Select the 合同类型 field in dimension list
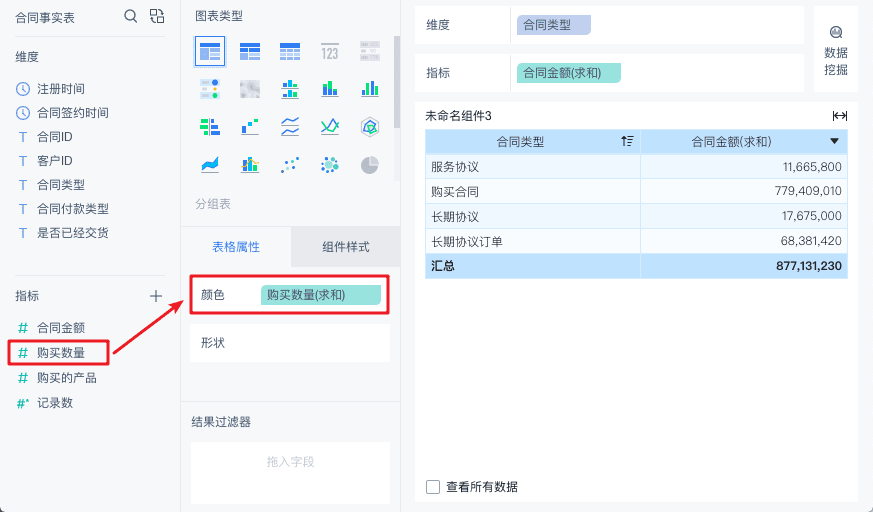The width and height of the screenshot is (873, 512). coord(61,184)
